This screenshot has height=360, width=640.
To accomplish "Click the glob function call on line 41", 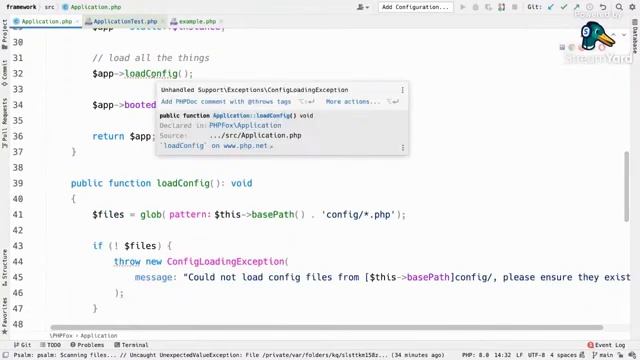I will [x=151, y=215].
